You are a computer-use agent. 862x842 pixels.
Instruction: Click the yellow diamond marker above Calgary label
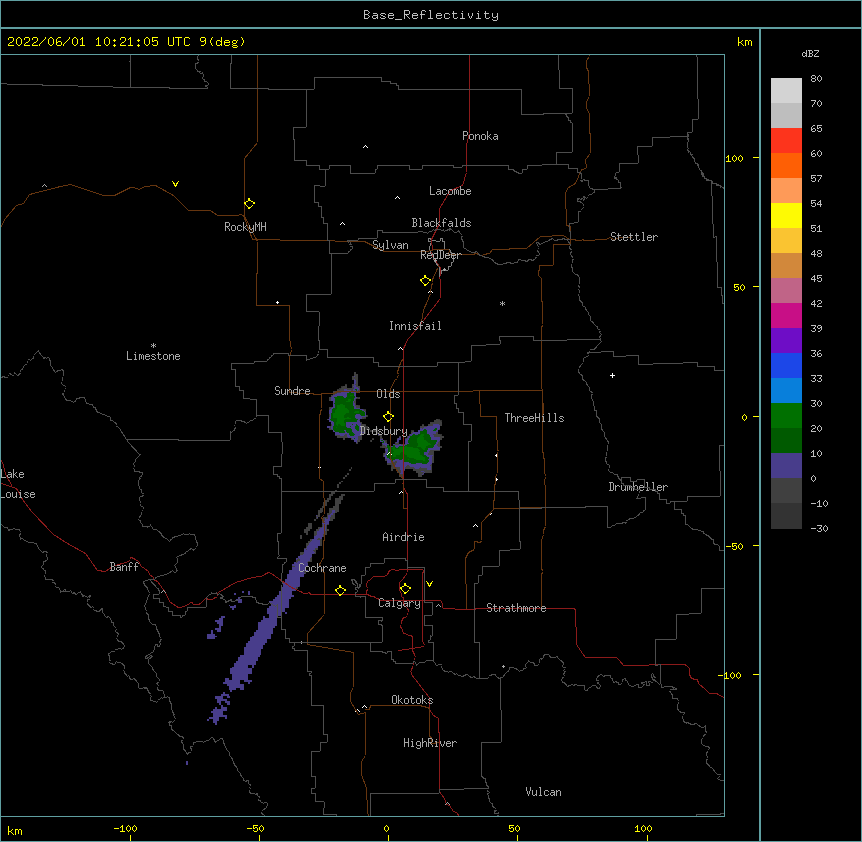(405, 589)
